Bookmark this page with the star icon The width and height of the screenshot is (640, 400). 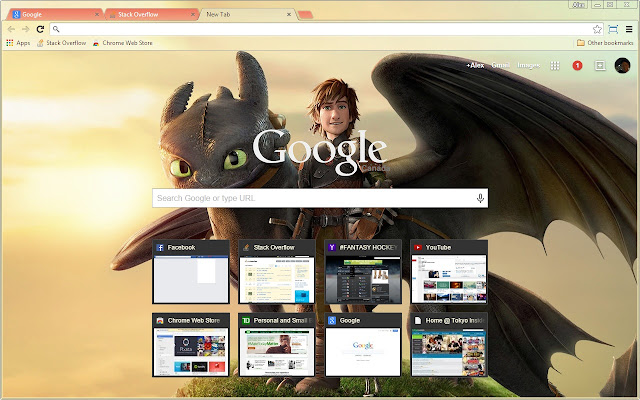(597, 30)
